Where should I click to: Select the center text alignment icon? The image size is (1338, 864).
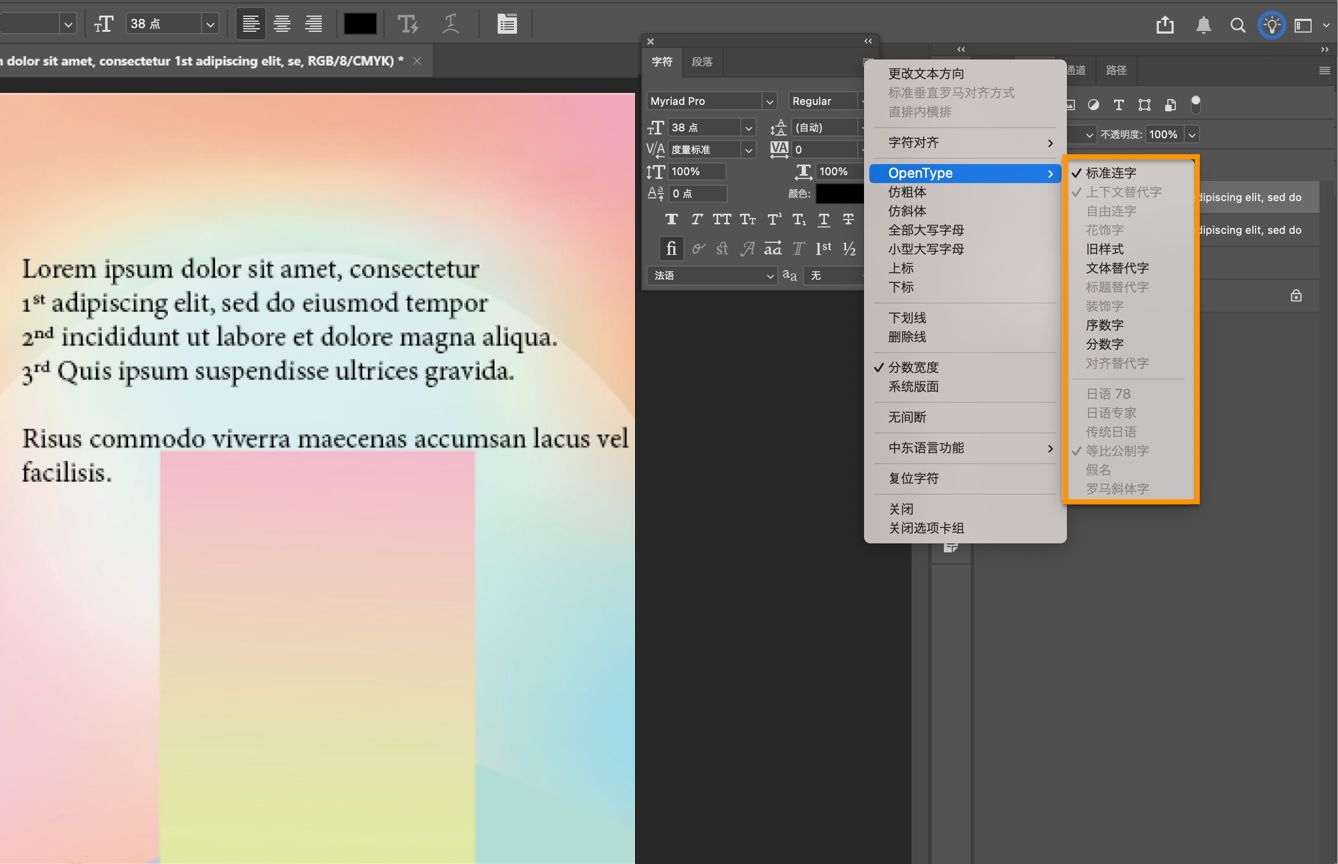[282, 23]
